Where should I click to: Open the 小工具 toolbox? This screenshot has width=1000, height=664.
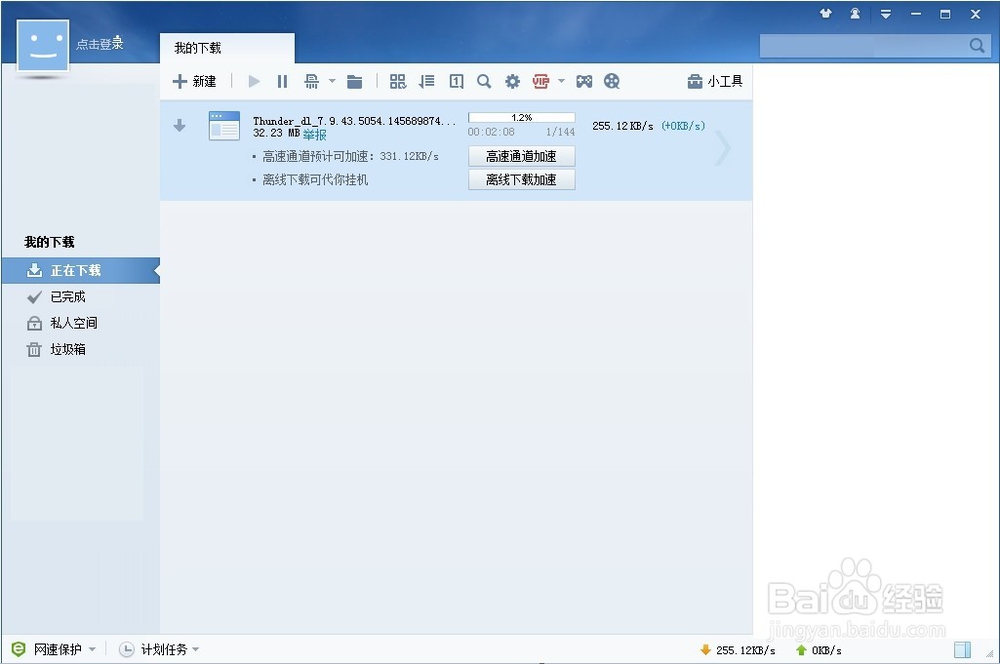tap(715, 82)
